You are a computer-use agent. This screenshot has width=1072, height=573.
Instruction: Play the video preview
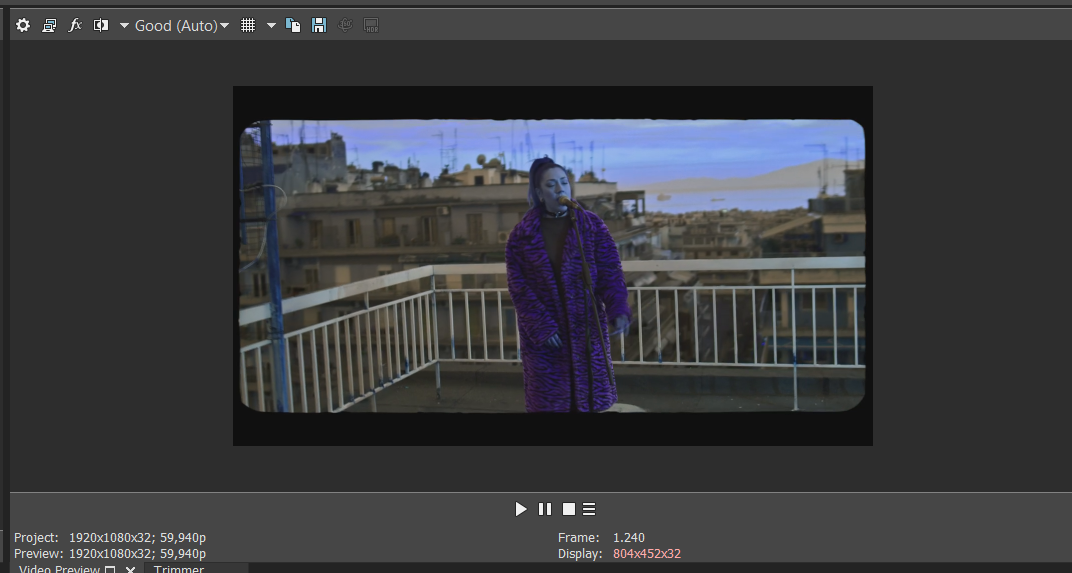click(520, 509)
